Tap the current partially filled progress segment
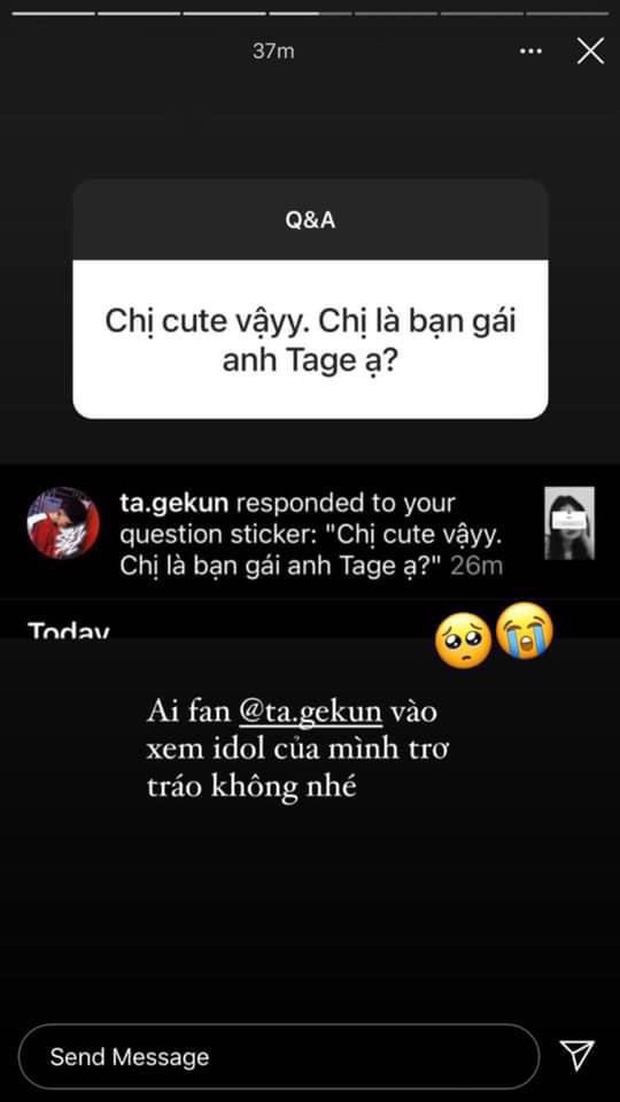This screenshot has height=1102, width=620. [311, 13]
